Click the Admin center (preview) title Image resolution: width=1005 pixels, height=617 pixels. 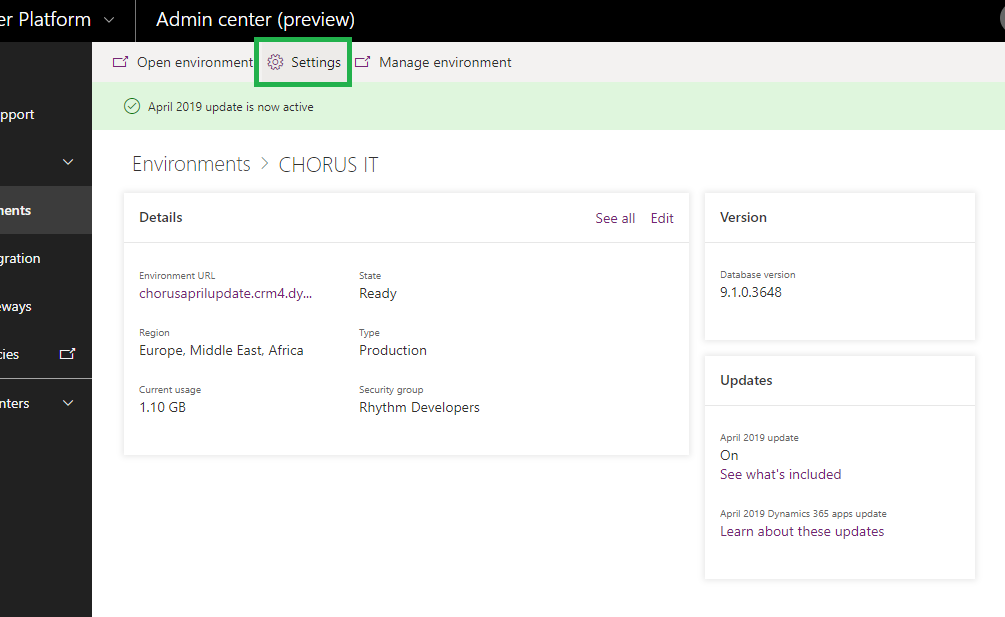click(255, 20)
